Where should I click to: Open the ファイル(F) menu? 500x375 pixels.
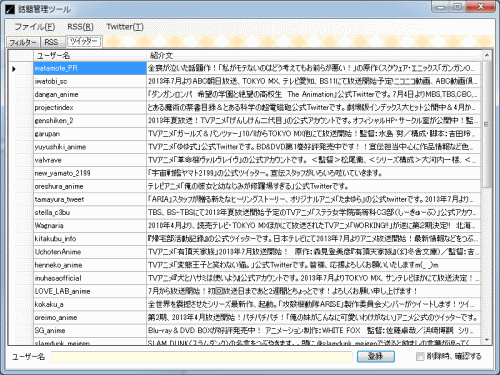click(x=34, y=27)
